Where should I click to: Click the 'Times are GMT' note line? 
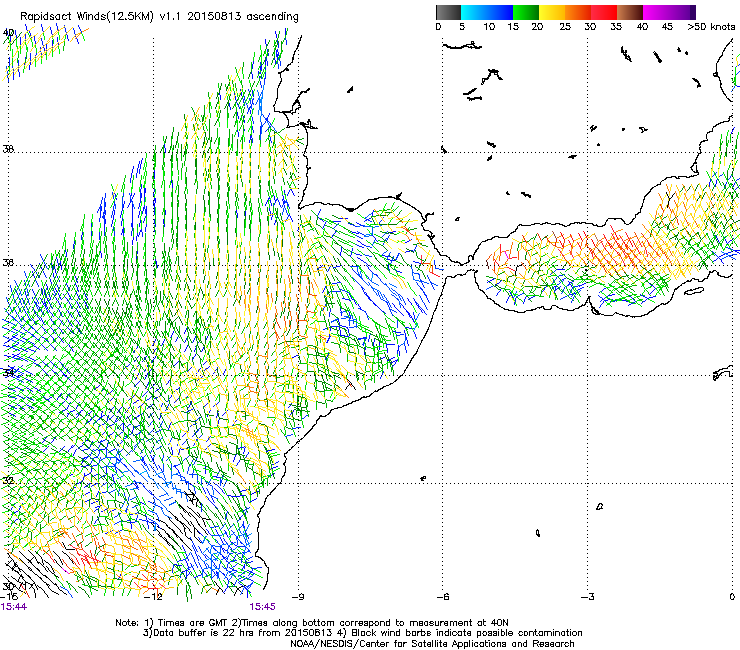click(312, 623)
